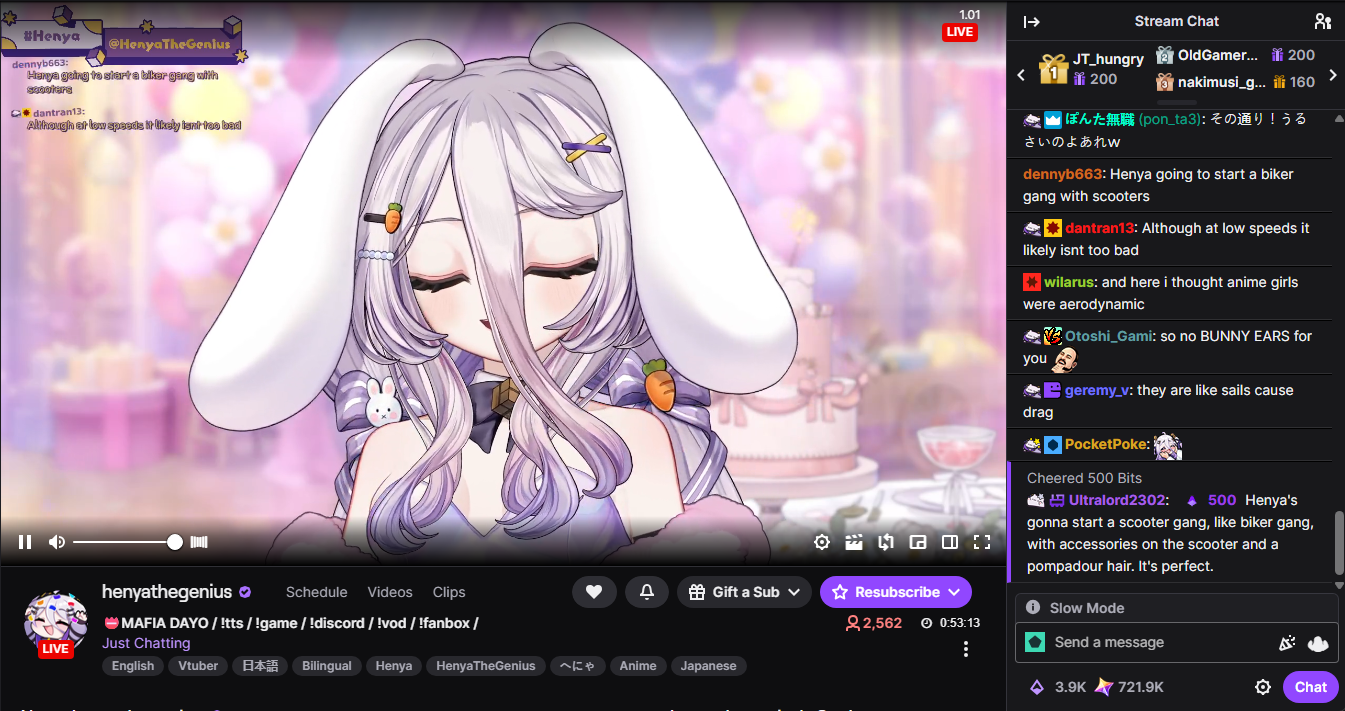Select the へにゃ tag
Screen dimensions: 1345x711
[x=578, y=666]
